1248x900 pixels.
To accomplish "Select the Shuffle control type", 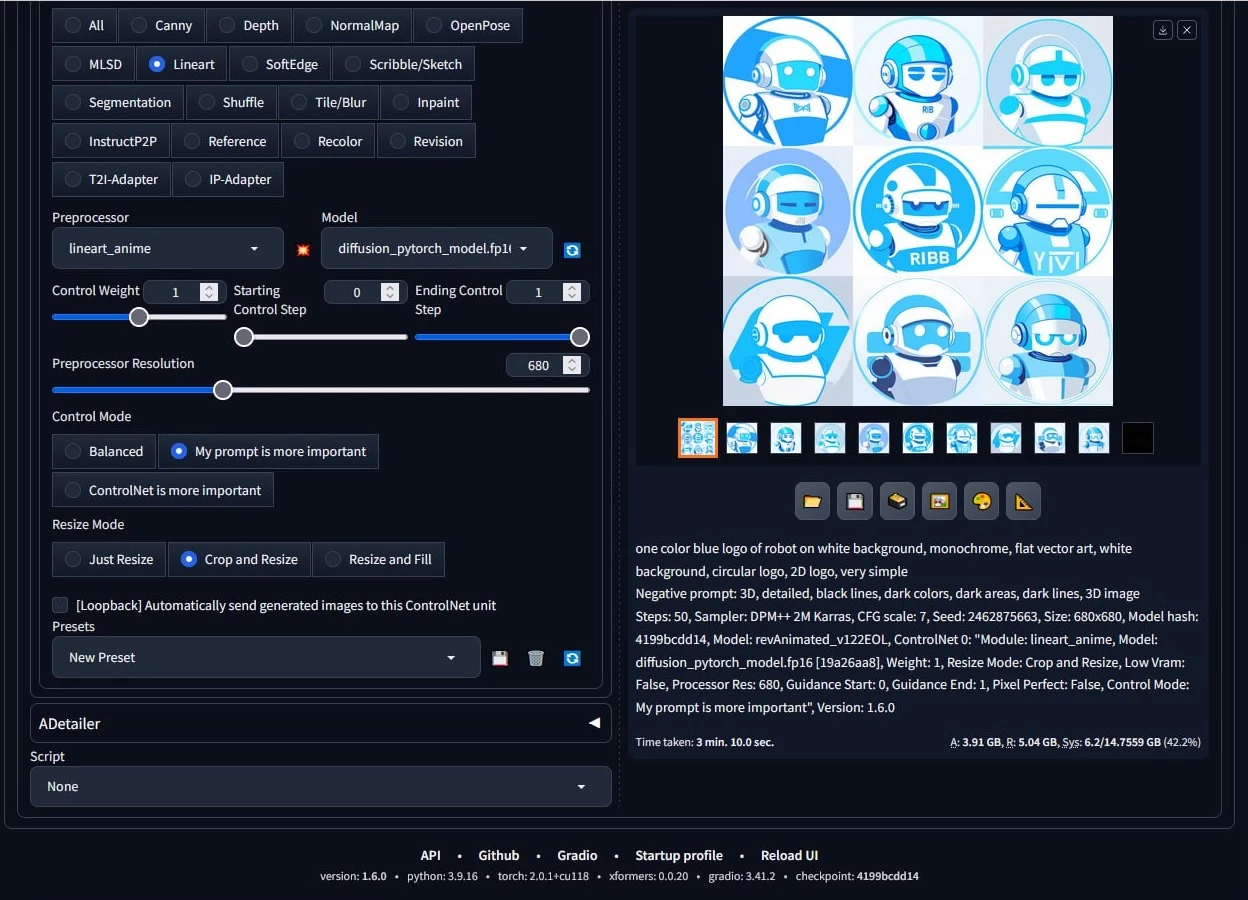I will (x=231, y=102).
